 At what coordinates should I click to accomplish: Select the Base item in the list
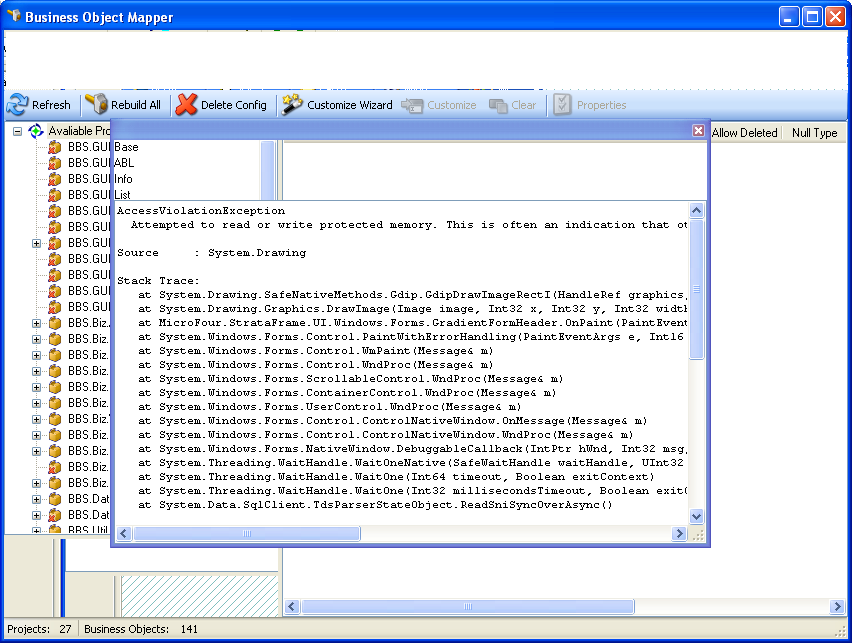click(126, 147)
